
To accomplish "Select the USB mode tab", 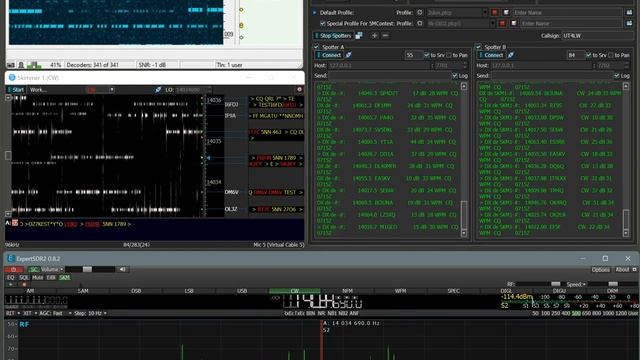I will pyautogui.click(x=242, y=291).
